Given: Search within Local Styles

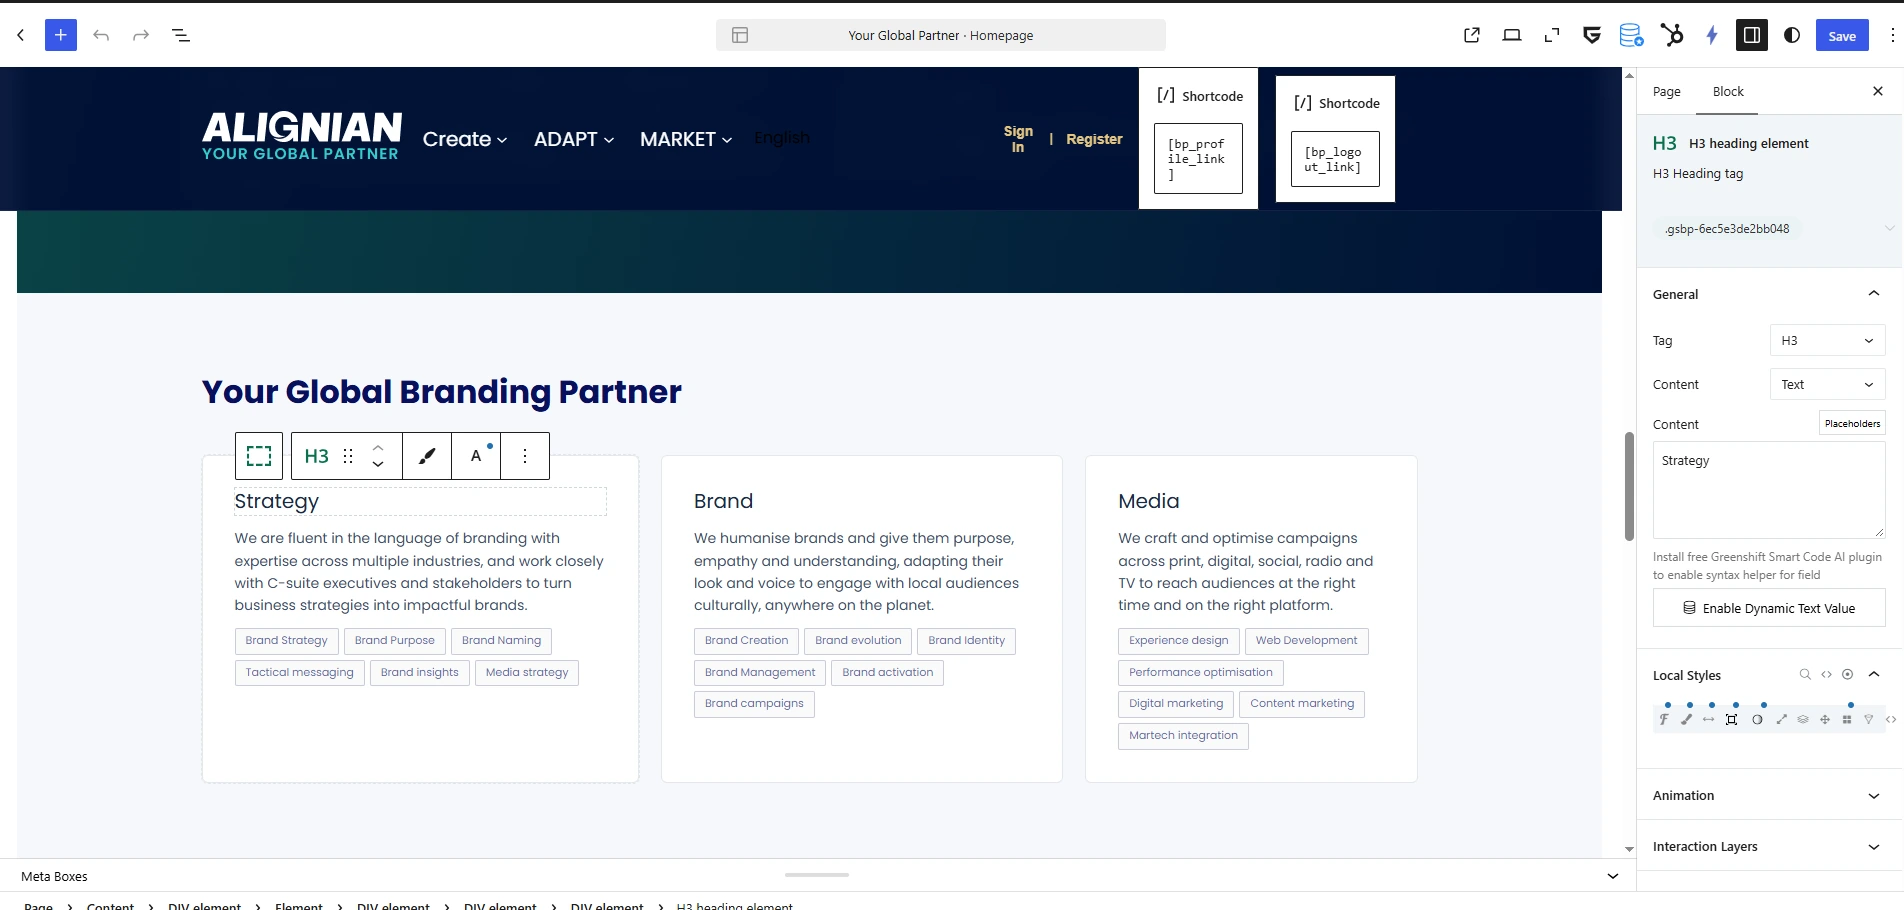Looking at the screenshot, I should (x=1805, y=675).
